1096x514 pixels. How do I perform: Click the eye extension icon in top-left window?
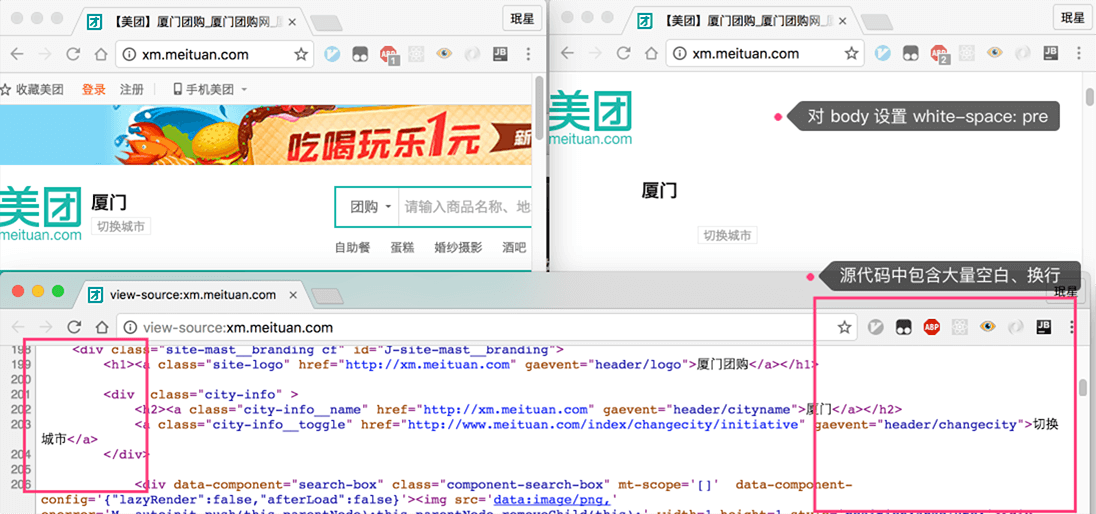click(x=444, y=54)
